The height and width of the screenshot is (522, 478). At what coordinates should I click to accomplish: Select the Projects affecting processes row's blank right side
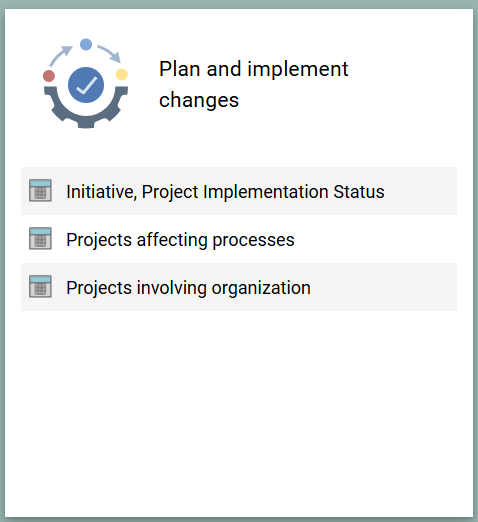376,239
